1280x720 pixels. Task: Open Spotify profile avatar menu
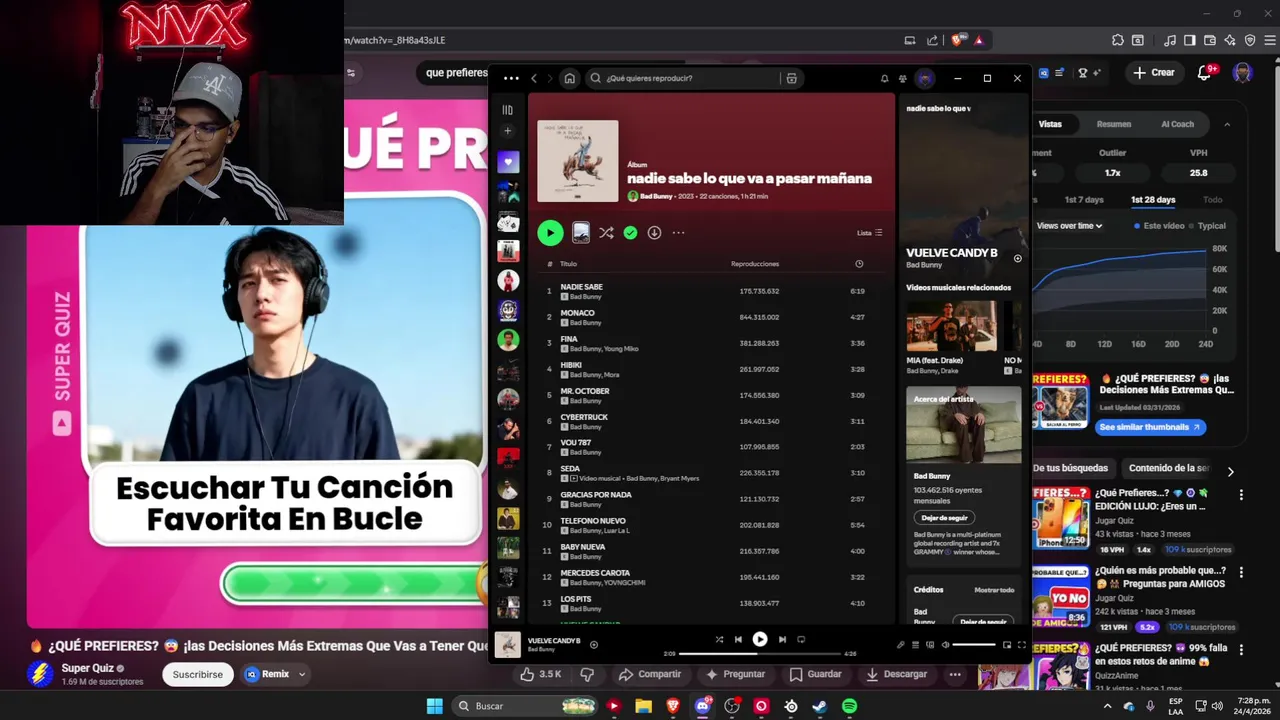[925, 78]
